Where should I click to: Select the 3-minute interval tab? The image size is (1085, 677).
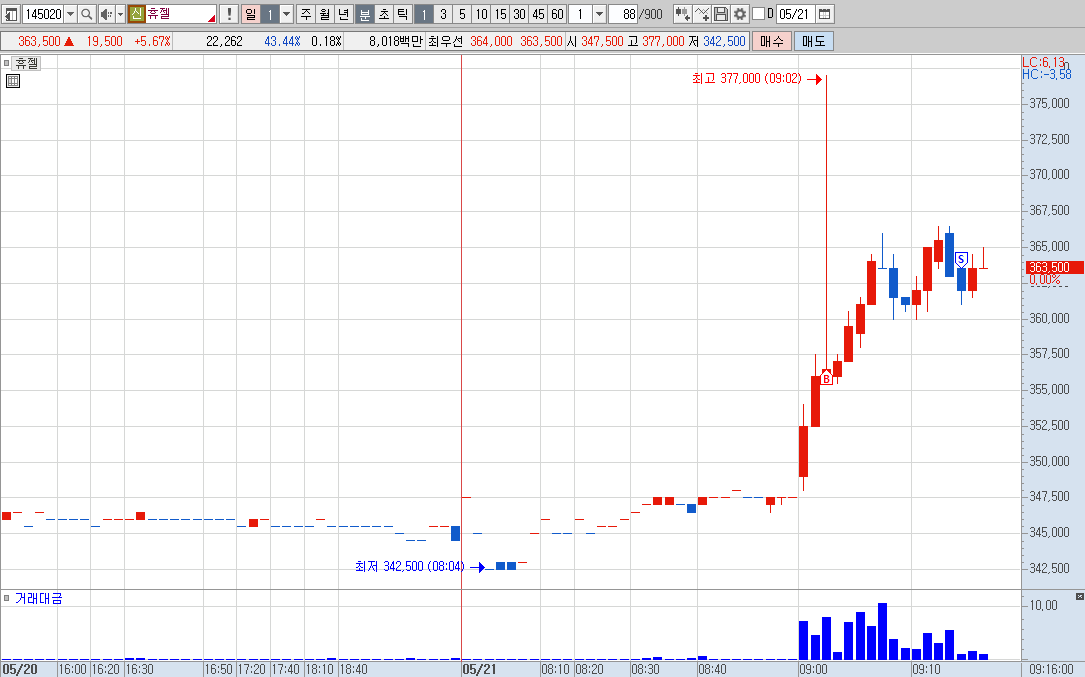(x=443, y=14)
